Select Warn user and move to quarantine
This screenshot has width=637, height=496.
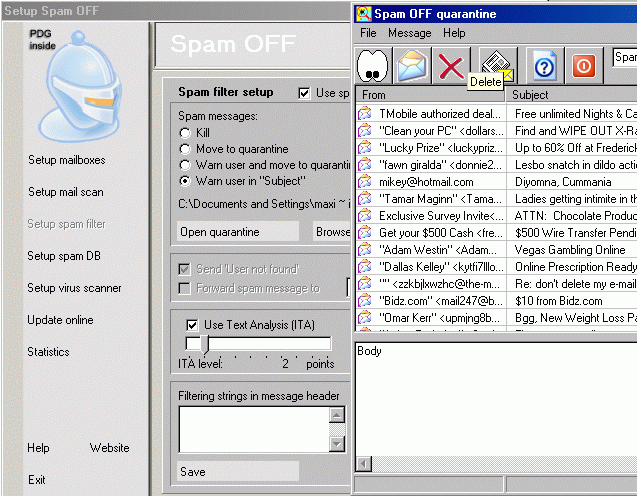point(185,165)
